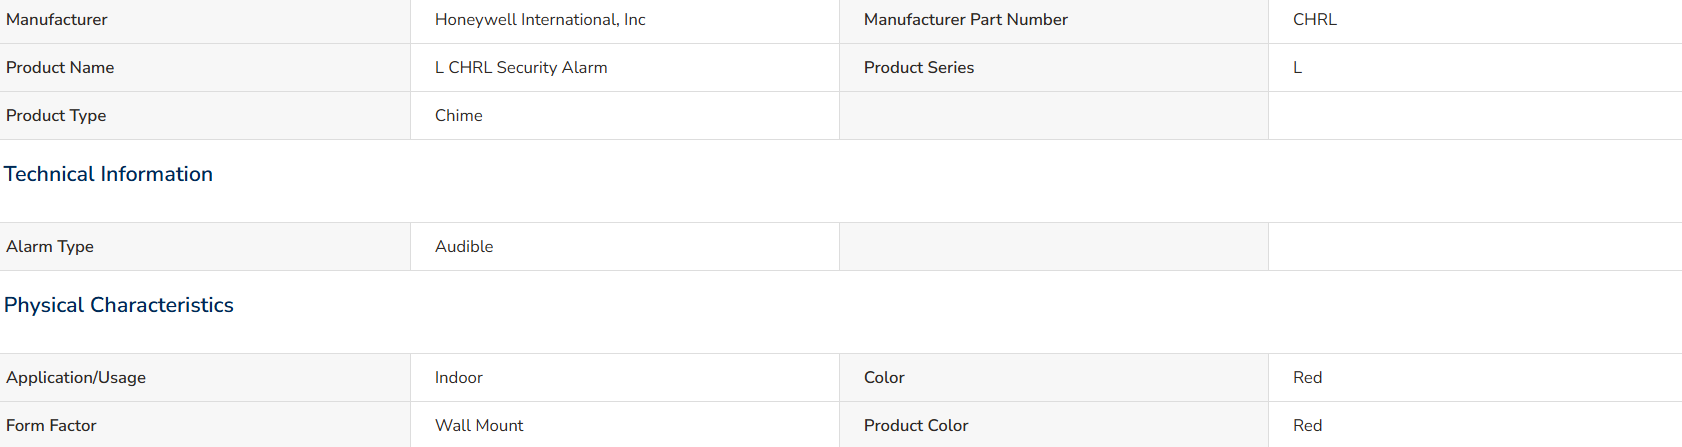Click the Indoor usage value
1682x447 pixels.
(458, 378)
